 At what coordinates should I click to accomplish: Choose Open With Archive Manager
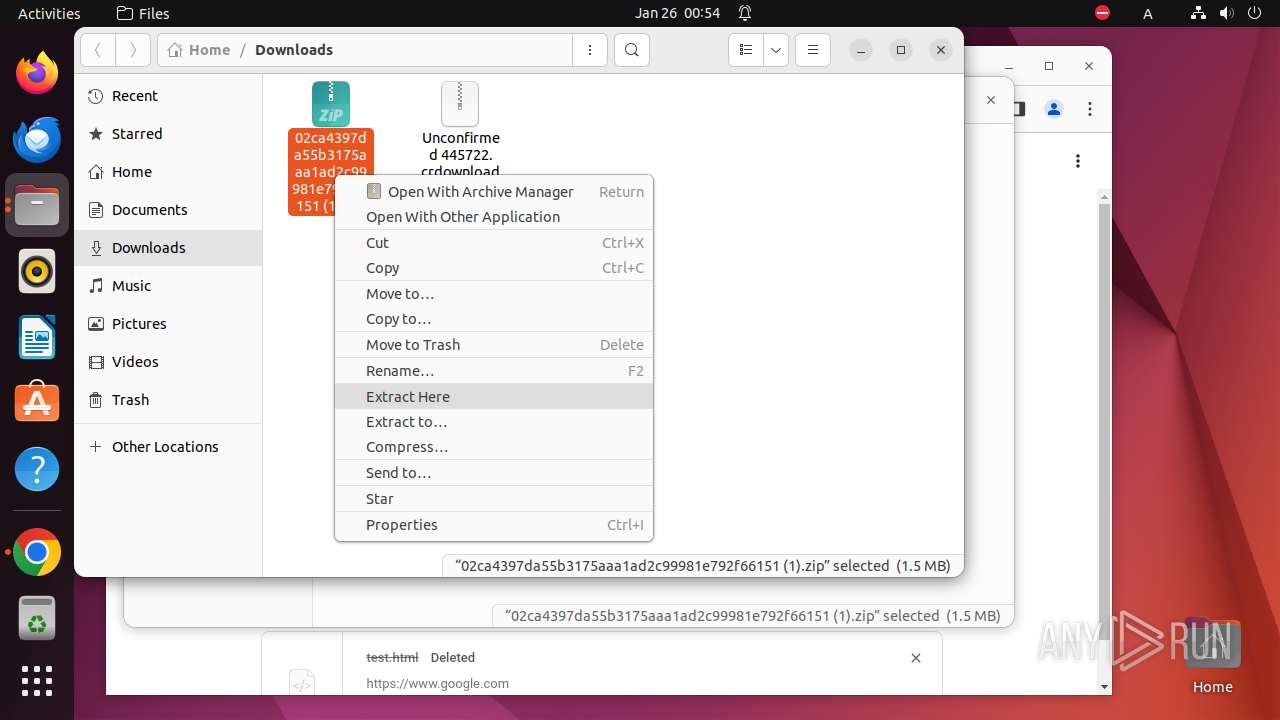click(494, 191)
